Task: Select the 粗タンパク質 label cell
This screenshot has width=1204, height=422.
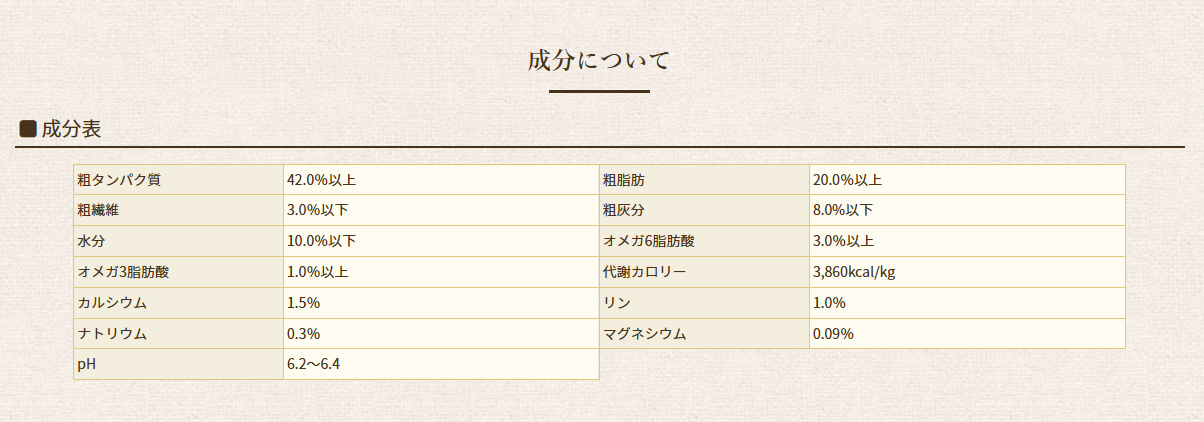Action: (x=179, y=180)
